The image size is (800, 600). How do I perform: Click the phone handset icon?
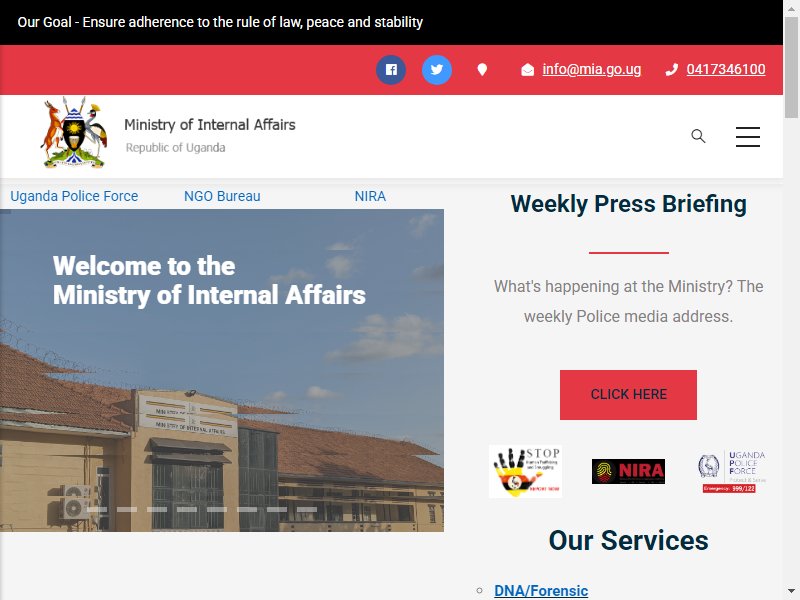click(x=671, y=69)
